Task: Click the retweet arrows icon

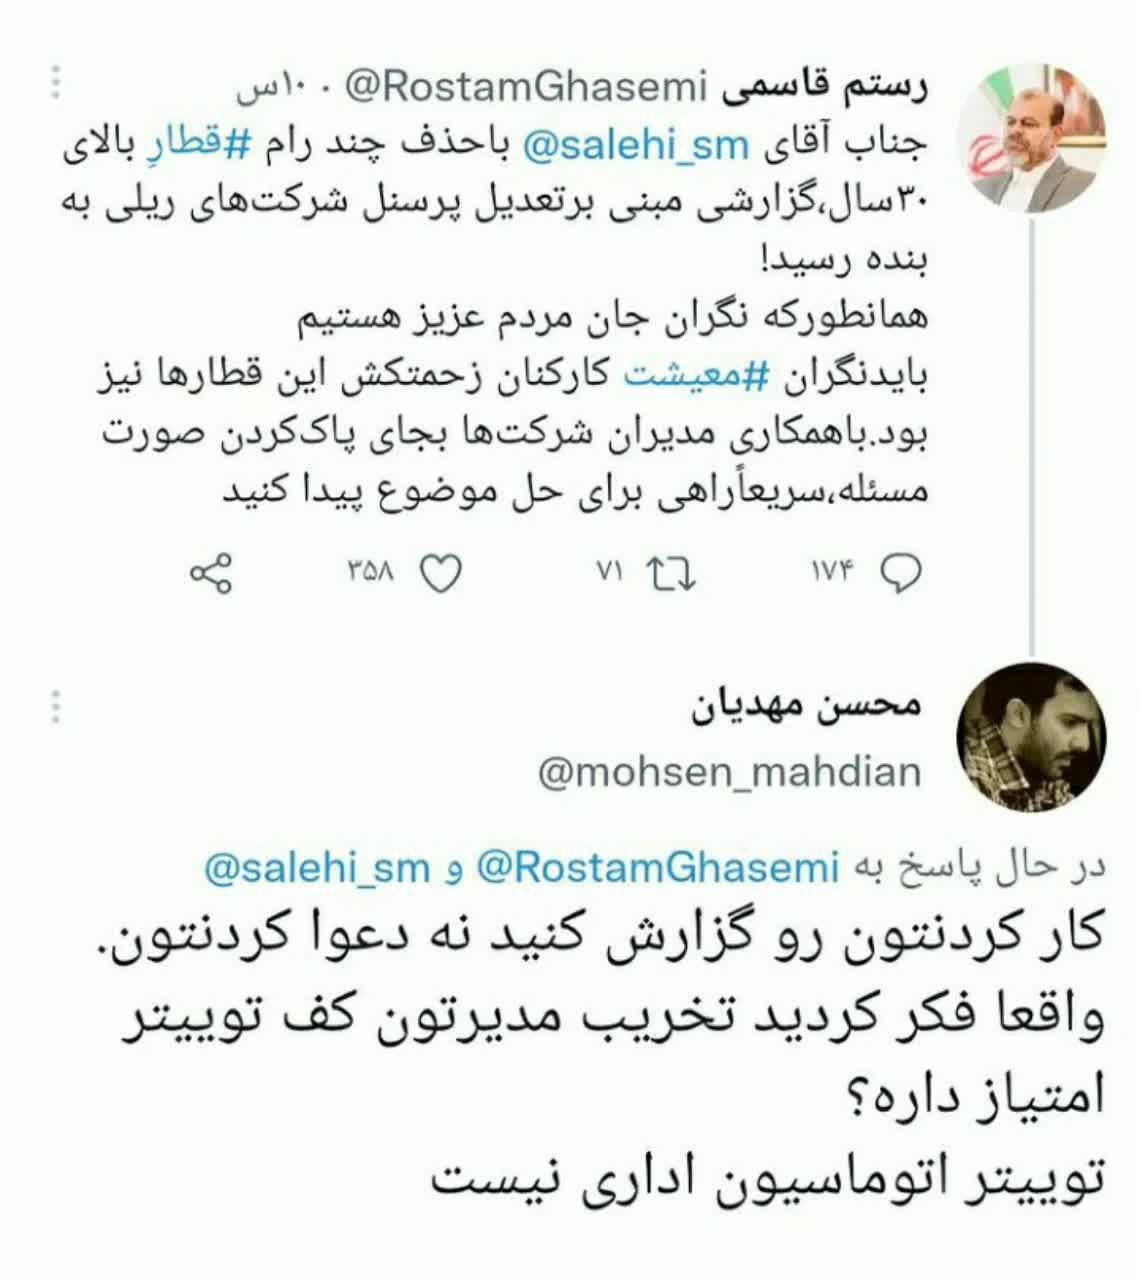Action: [x=669, y=574]
